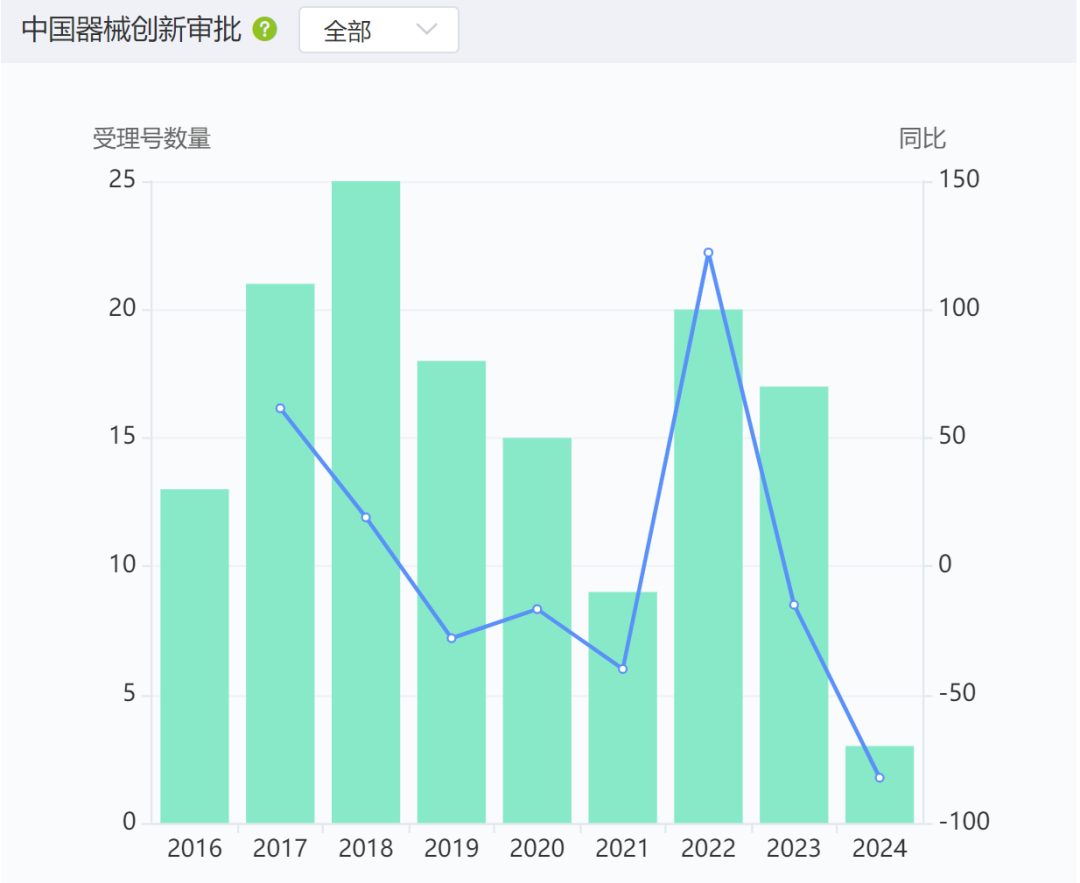Click the left axis value 20
The width and height of the screenshot is (1080, 883).
tap(123, 308)
